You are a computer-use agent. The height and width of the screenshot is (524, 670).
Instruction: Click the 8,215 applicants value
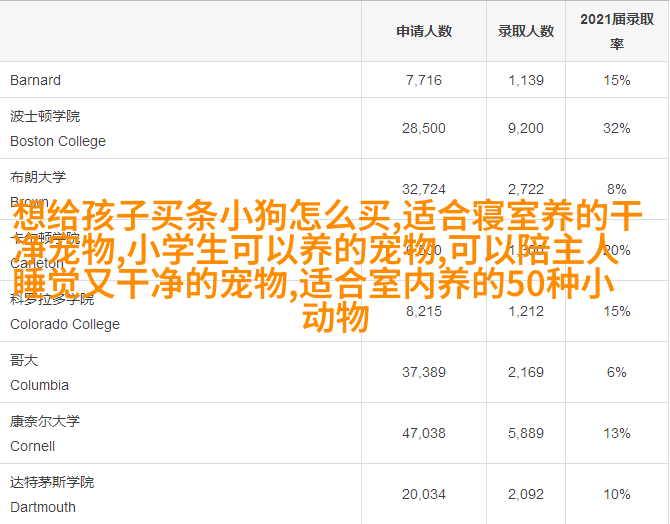(x=424, y=311)
